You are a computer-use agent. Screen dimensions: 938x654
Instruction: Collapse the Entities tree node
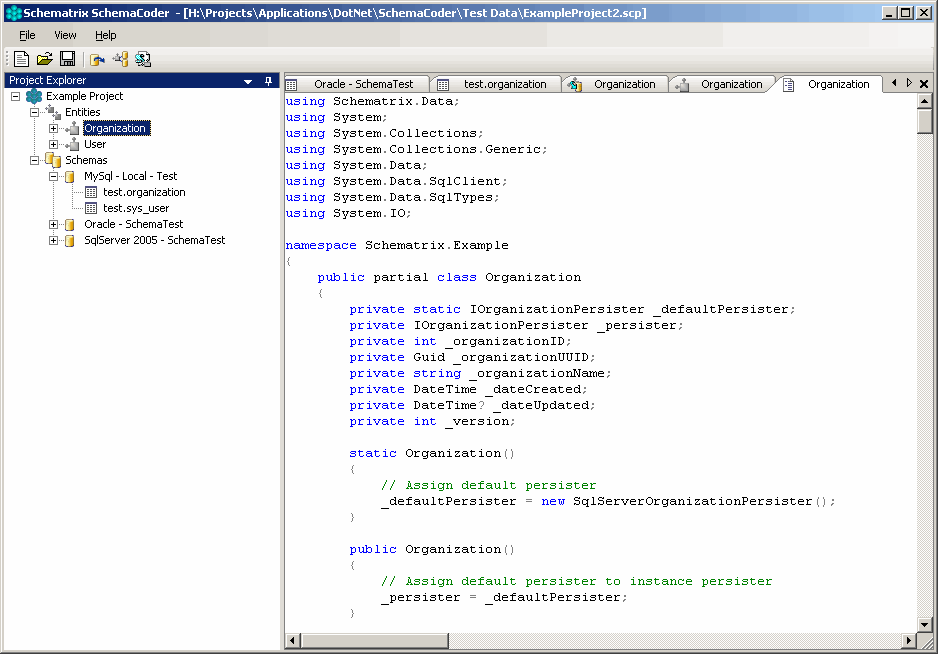[x=35, y=112]
